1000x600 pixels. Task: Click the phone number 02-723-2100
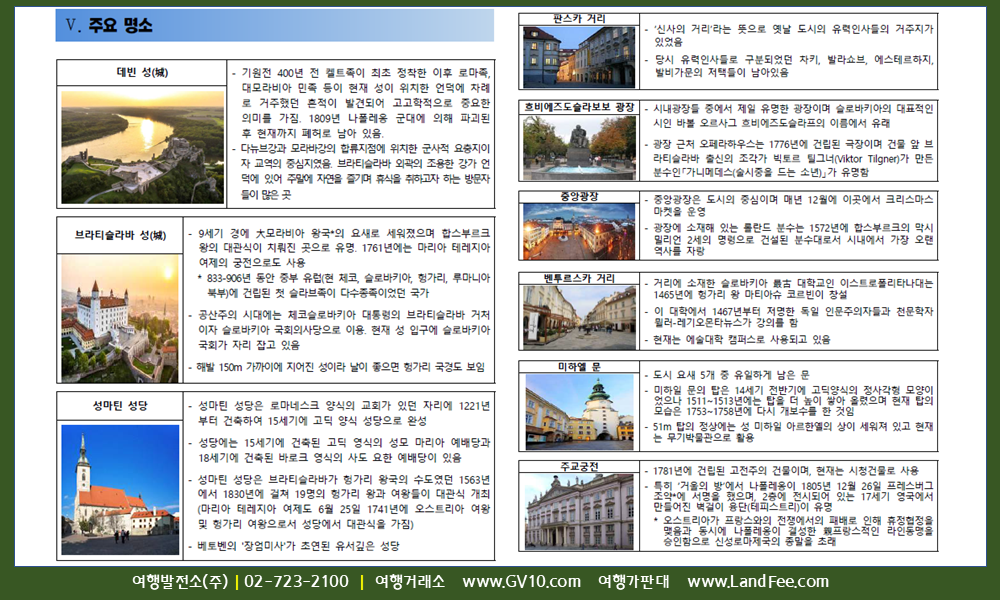click(x=297, y=582)
